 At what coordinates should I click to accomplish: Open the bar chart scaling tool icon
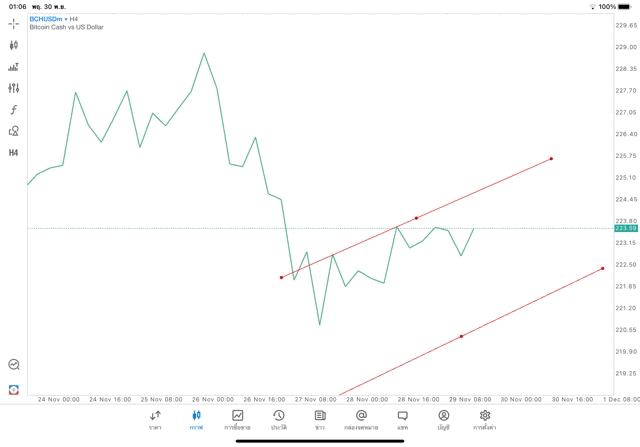[14, 67]
